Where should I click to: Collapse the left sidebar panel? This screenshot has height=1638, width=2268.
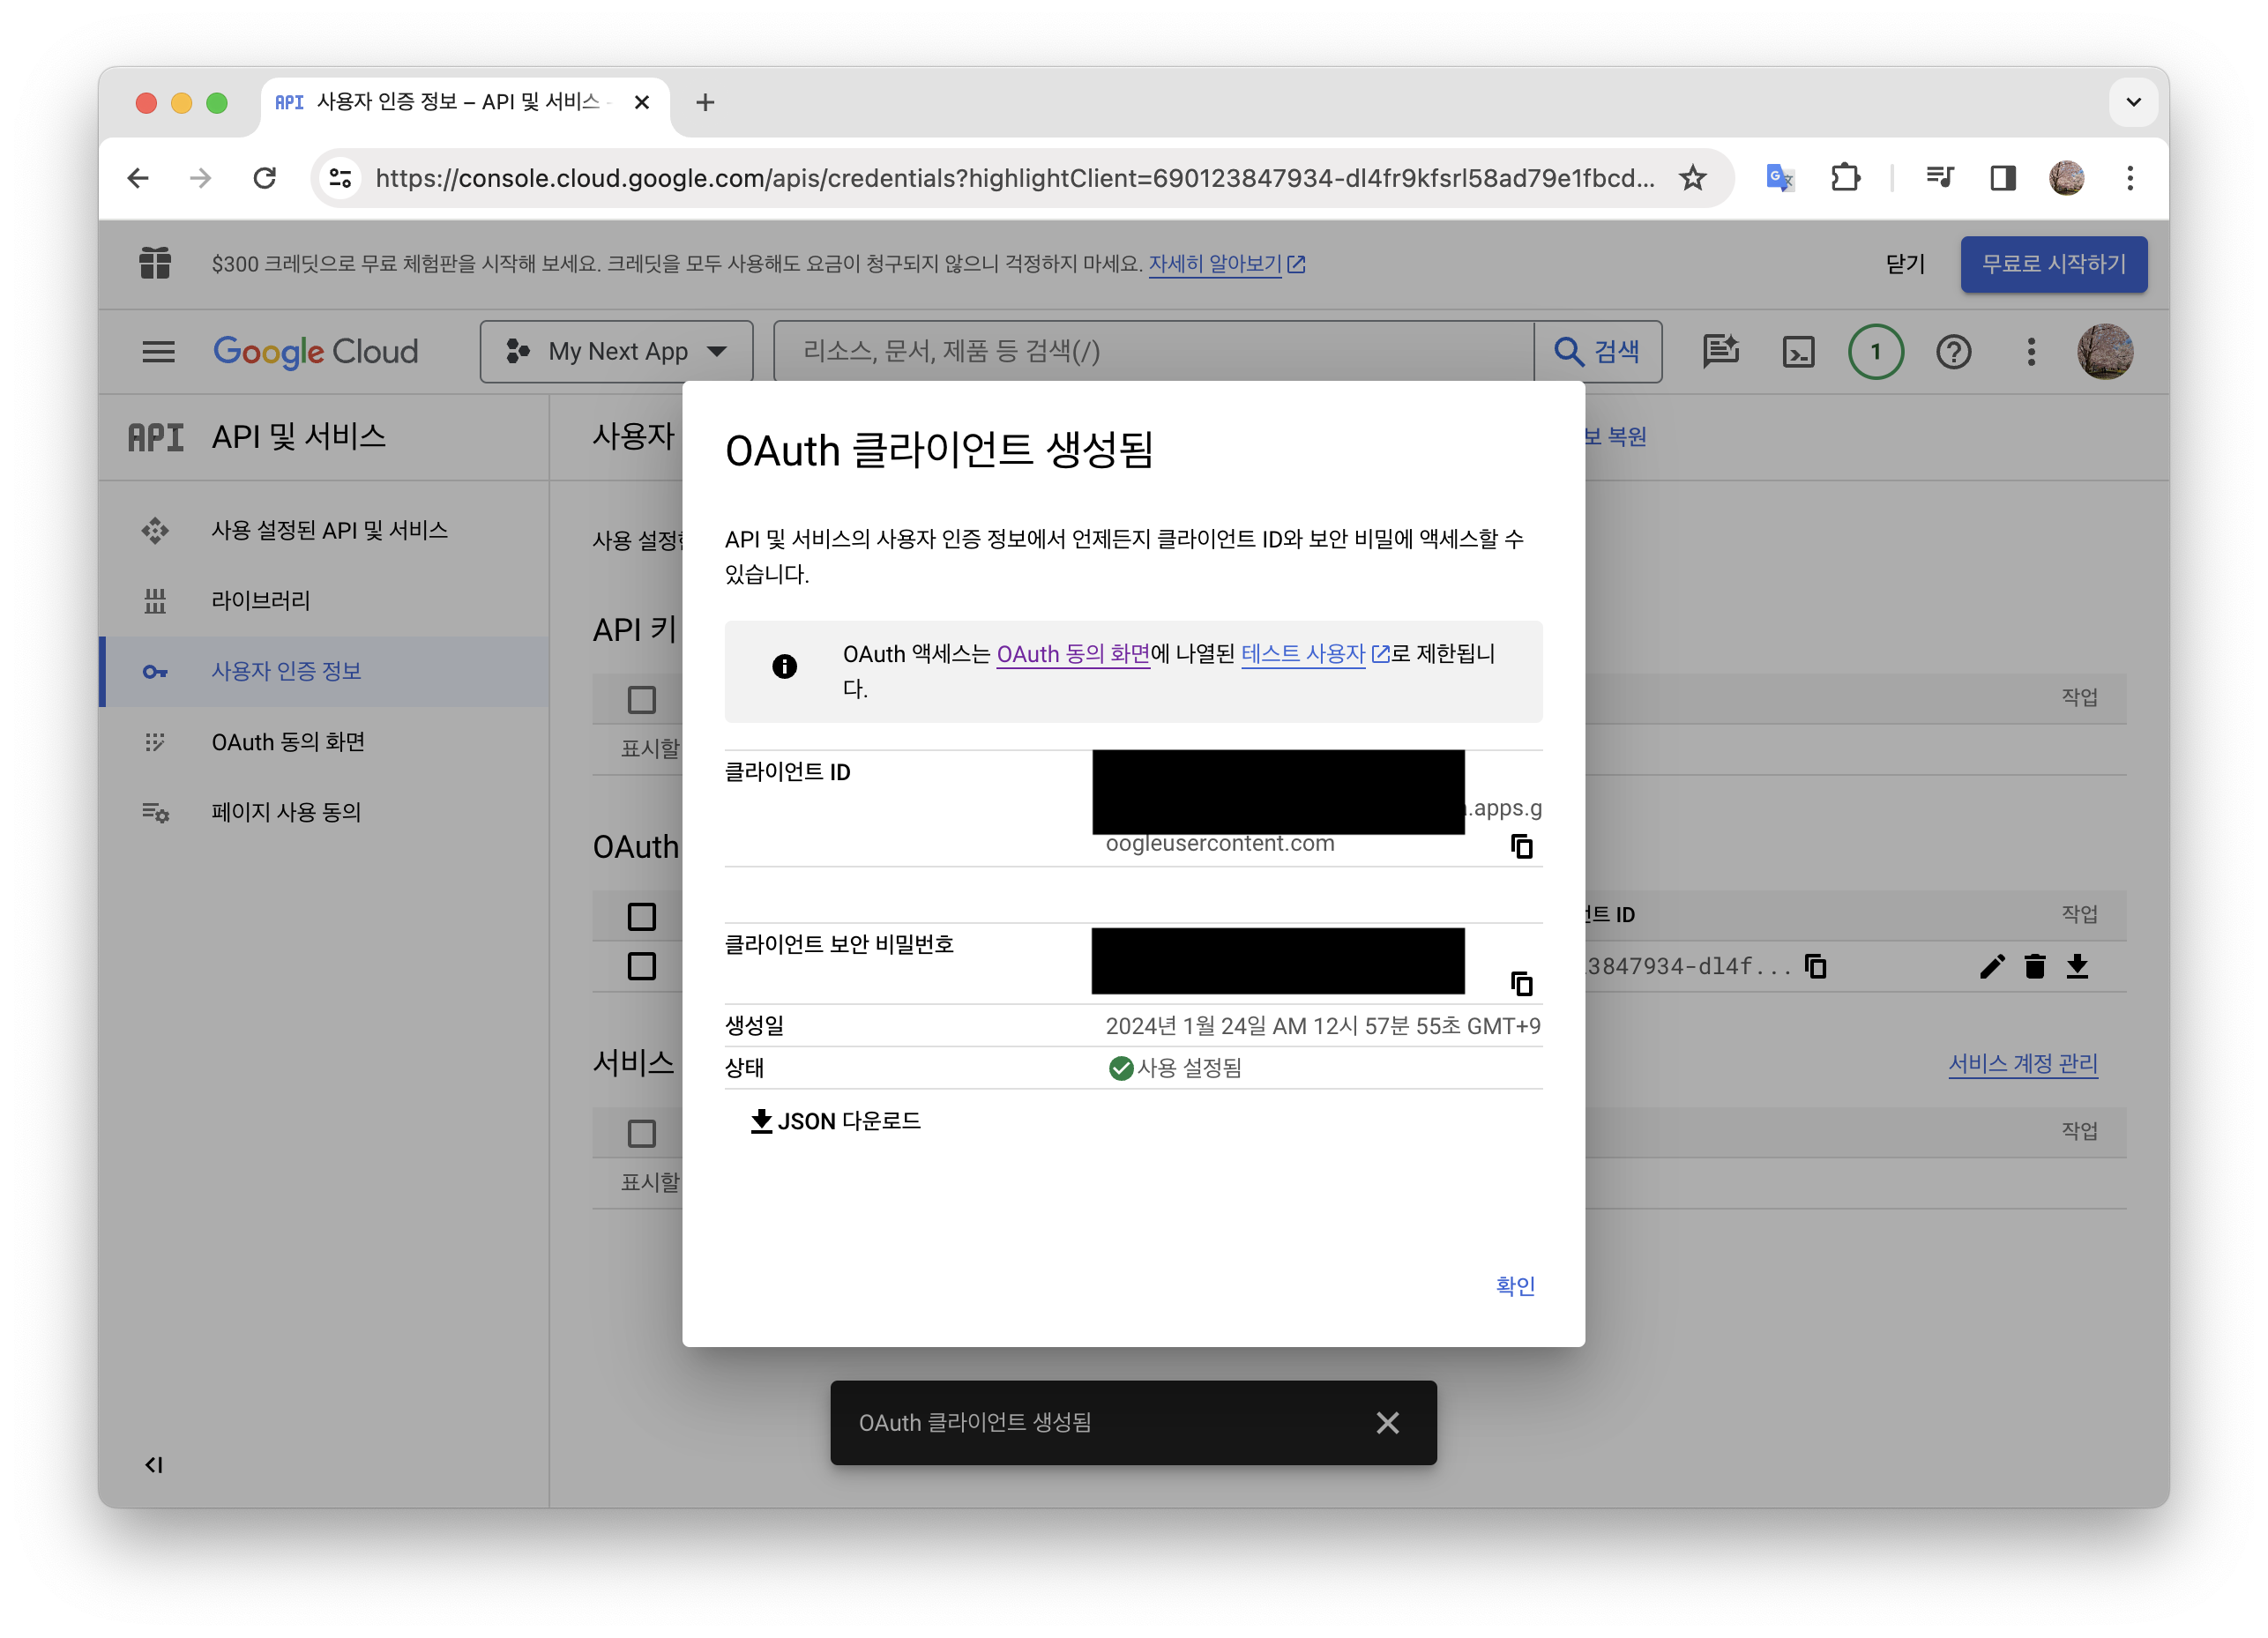pyautogui.click(x=154, y=1464)
